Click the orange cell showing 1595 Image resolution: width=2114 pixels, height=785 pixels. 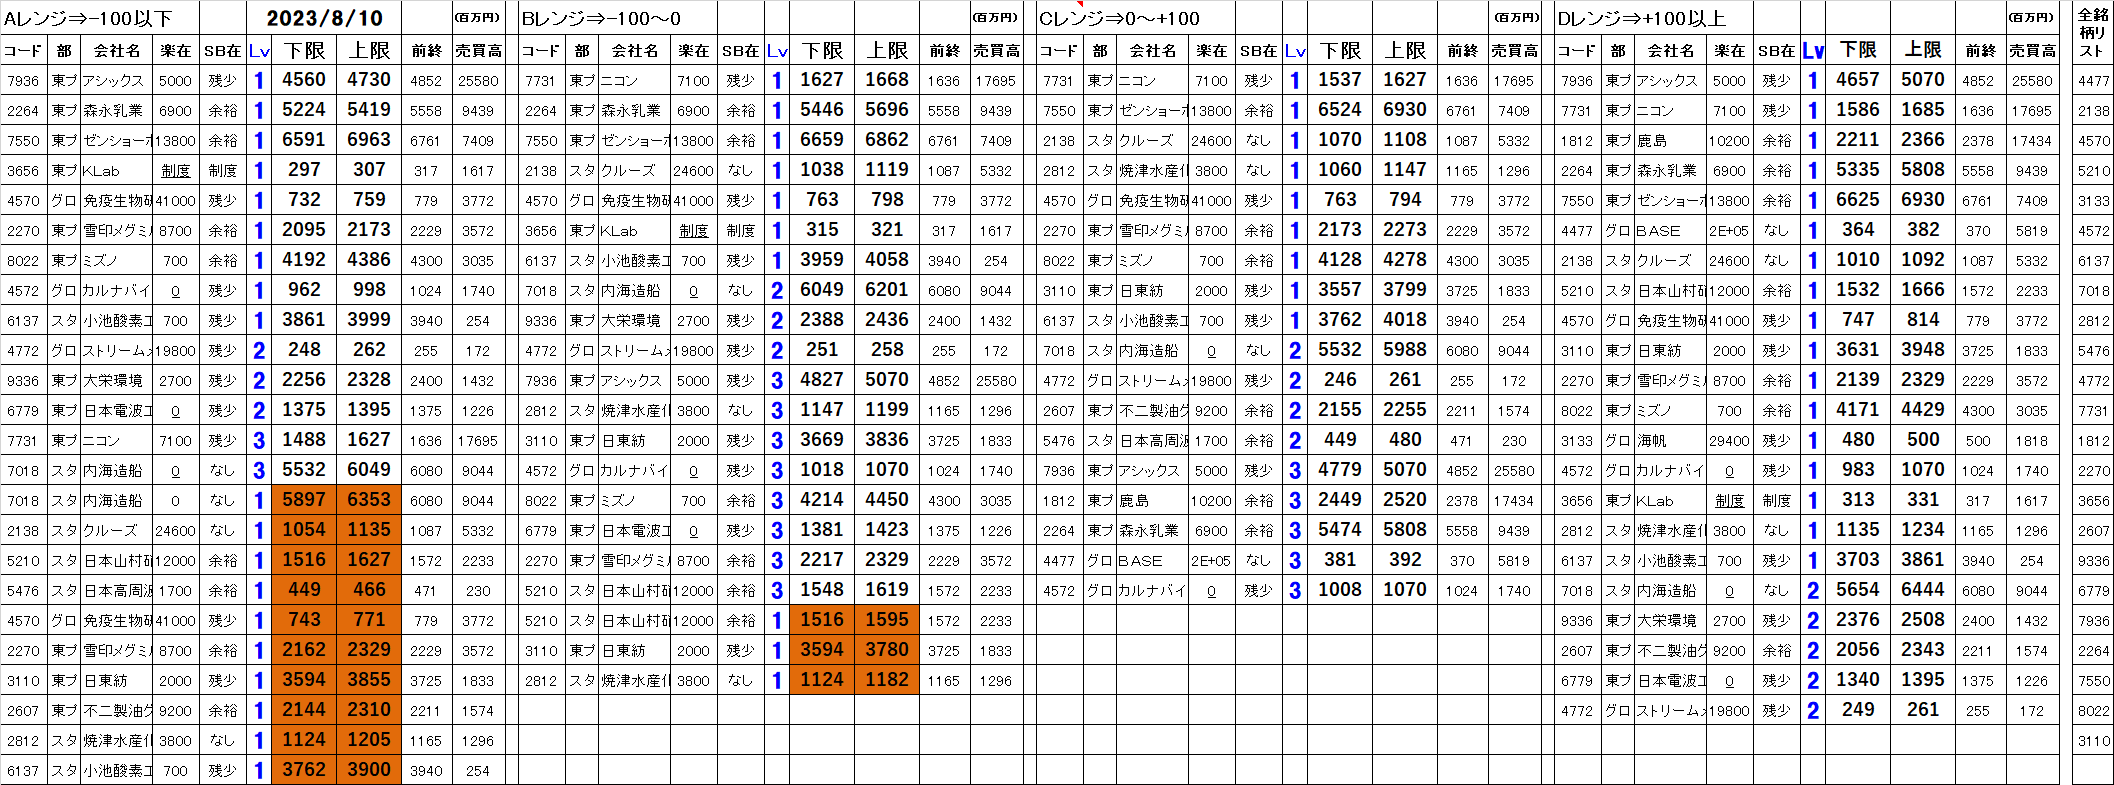tap(887, 620)
